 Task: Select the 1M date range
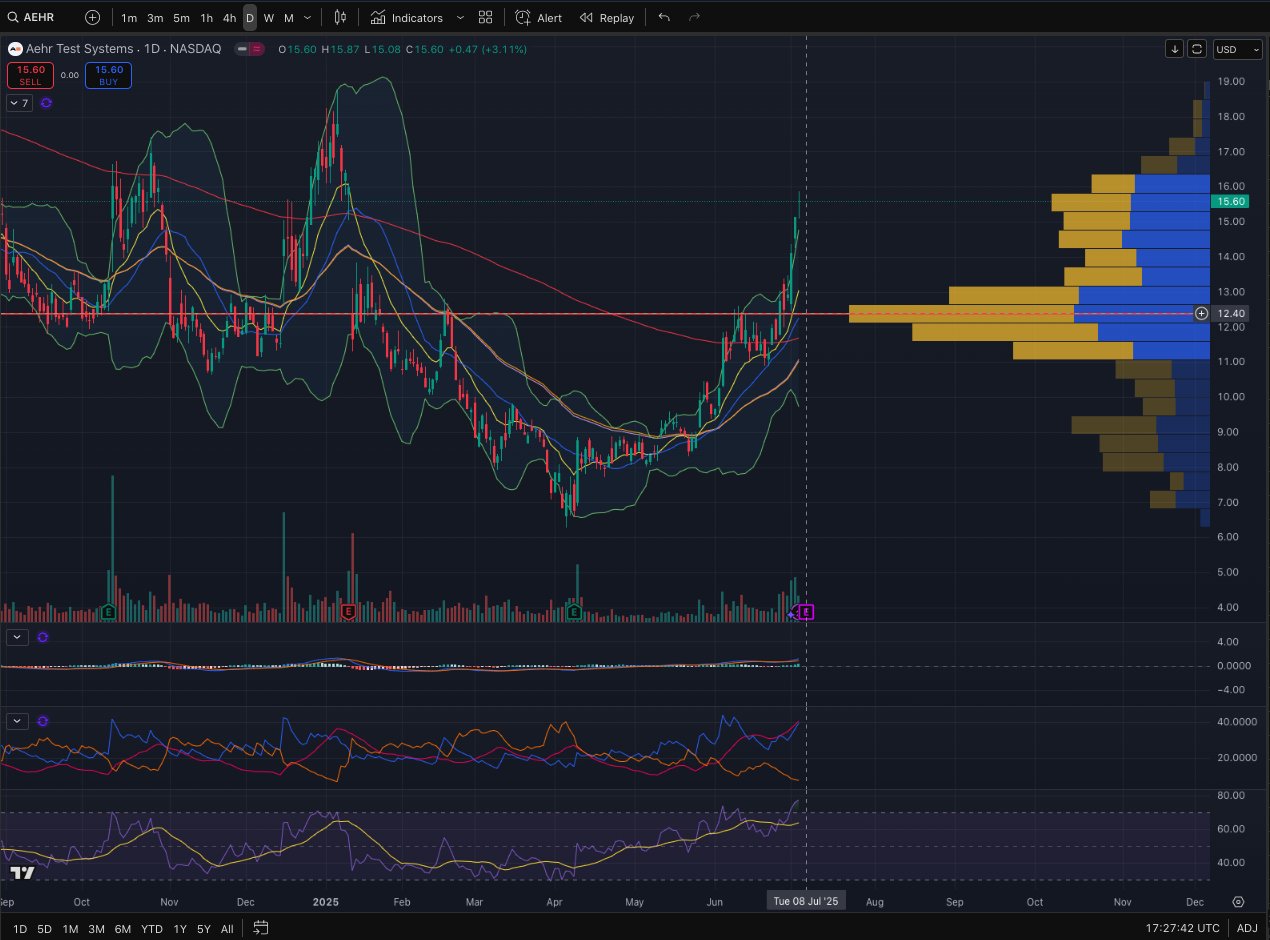pyautogui.click(x=70, y=929)
